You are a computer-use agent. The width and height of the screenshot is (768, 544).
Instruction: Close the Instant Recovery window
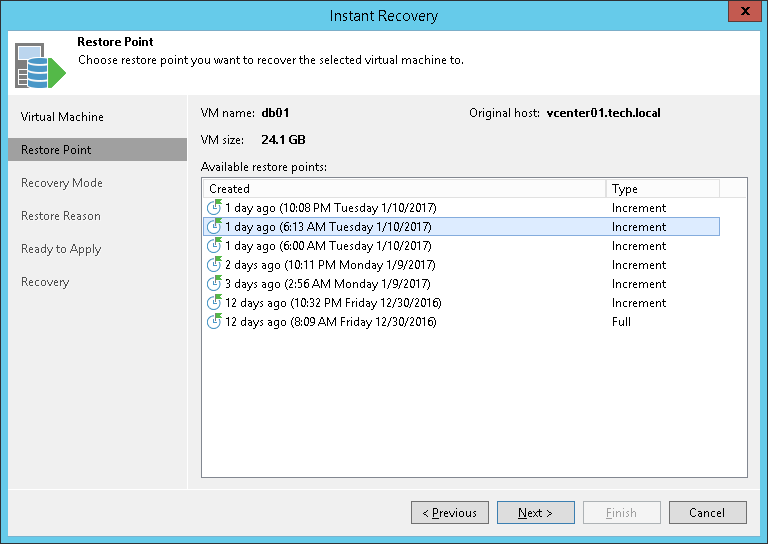point(741,13)
